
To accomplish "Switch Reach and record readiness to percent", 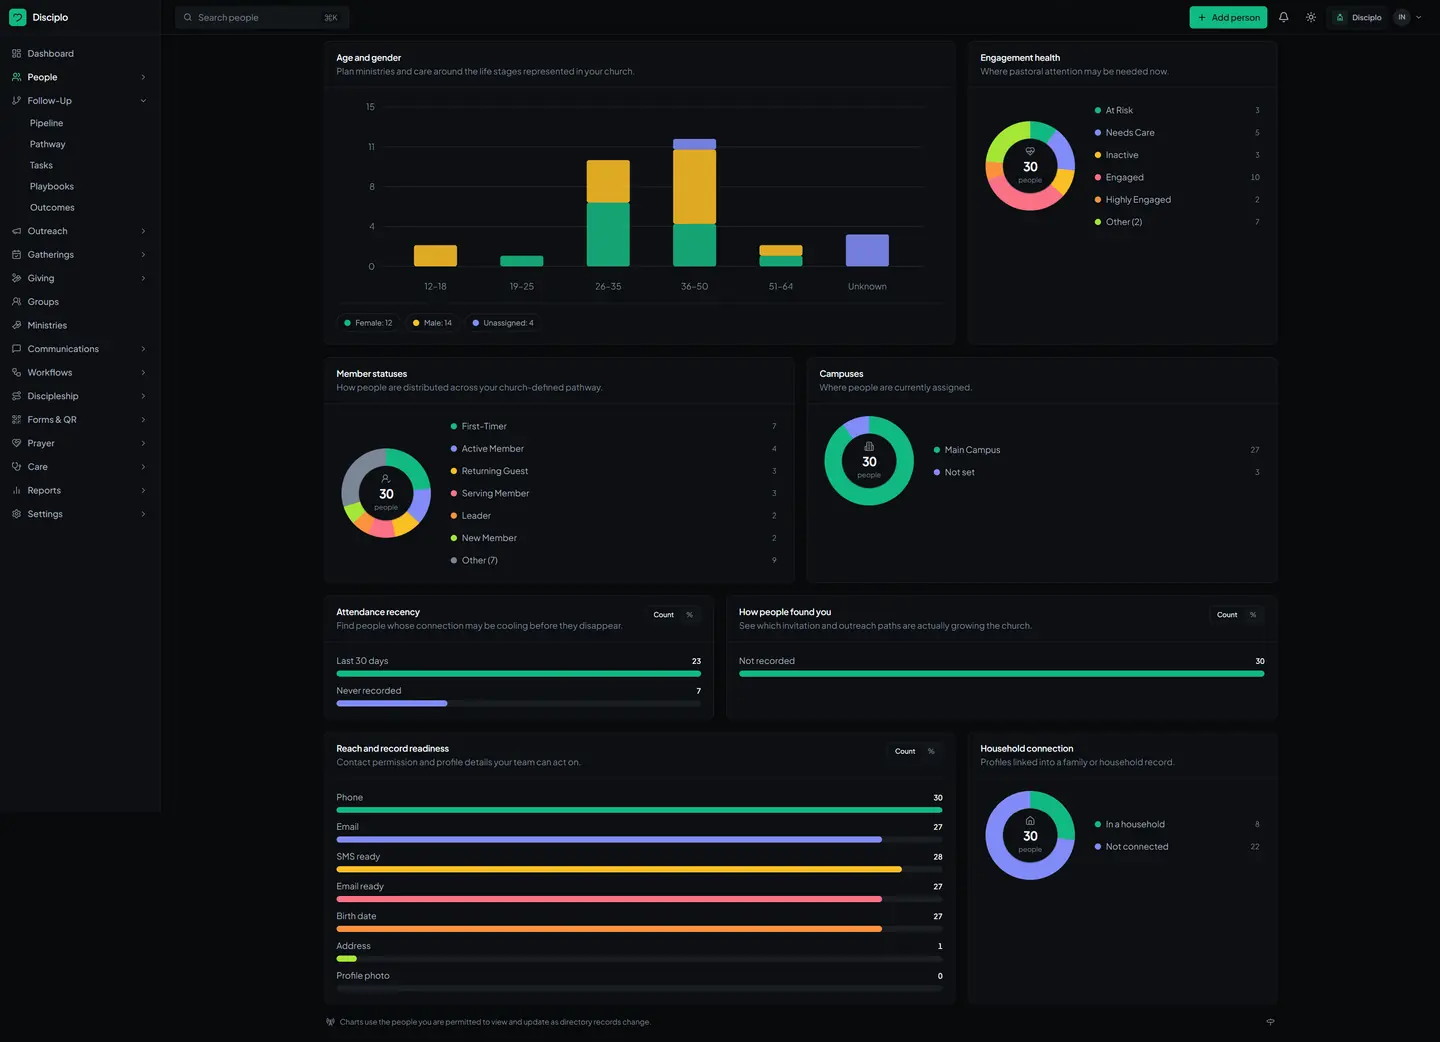I will [930, 751].
